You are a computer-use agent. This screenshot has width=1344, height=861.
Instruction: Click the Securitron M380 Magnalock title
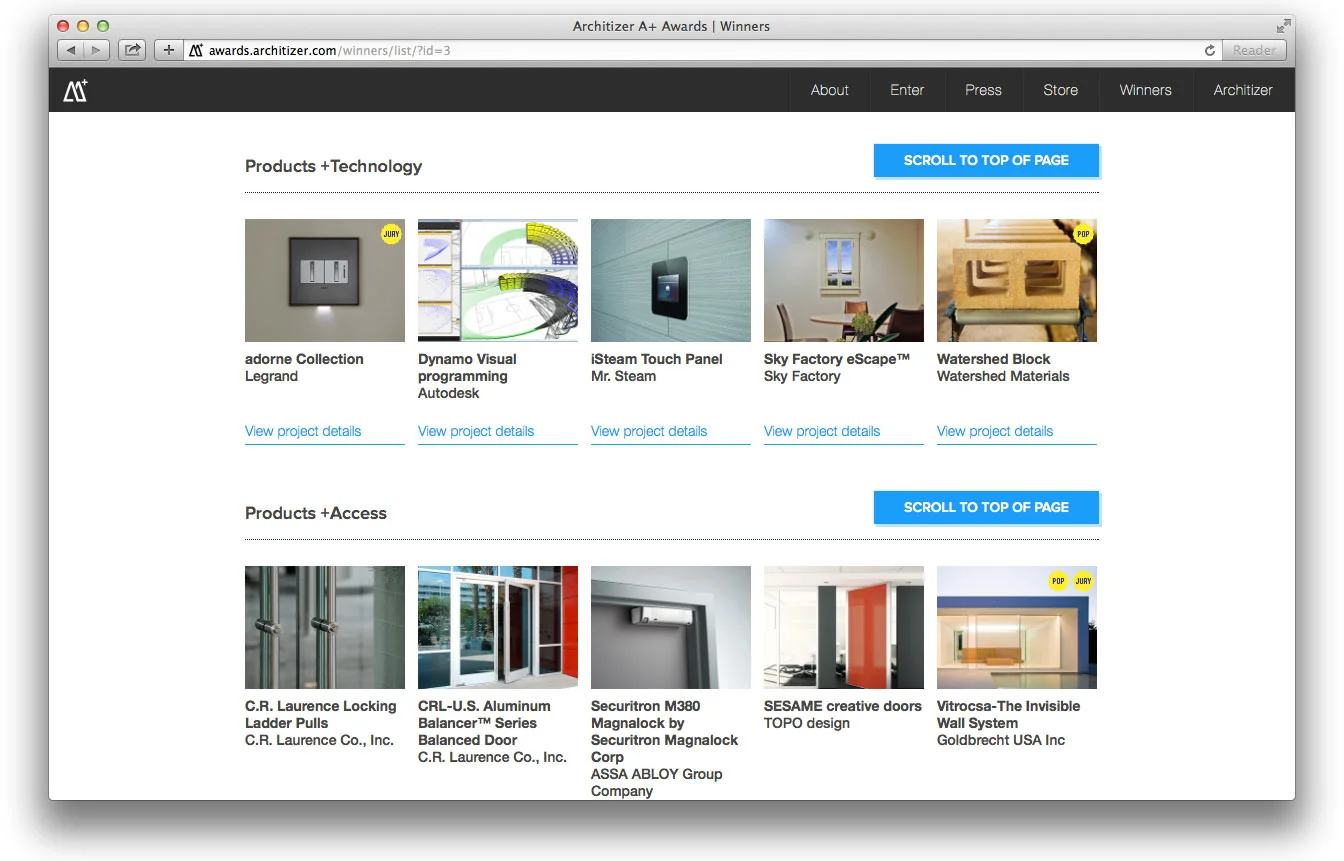pyautogui.click(x=665, y=731)
